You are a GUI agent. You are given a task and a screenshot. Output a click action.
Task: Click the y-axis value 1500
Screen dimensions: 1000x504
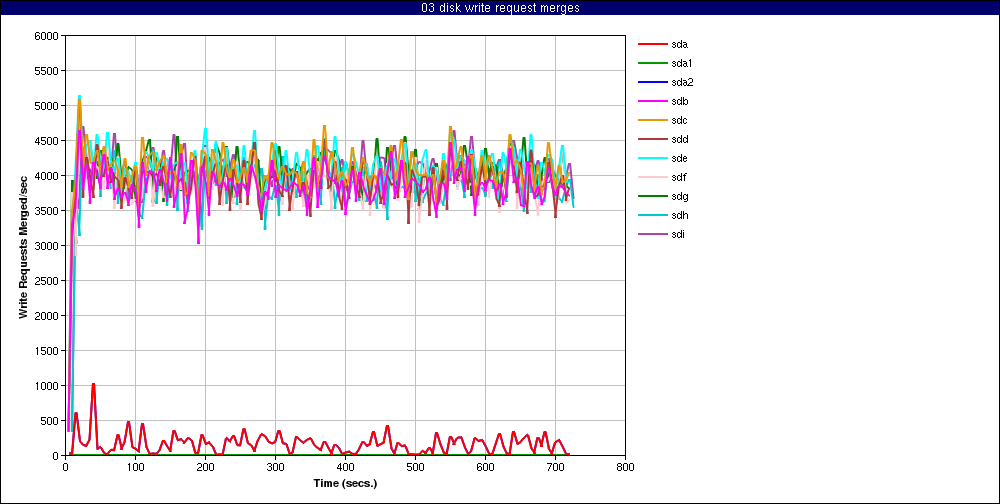48,351
